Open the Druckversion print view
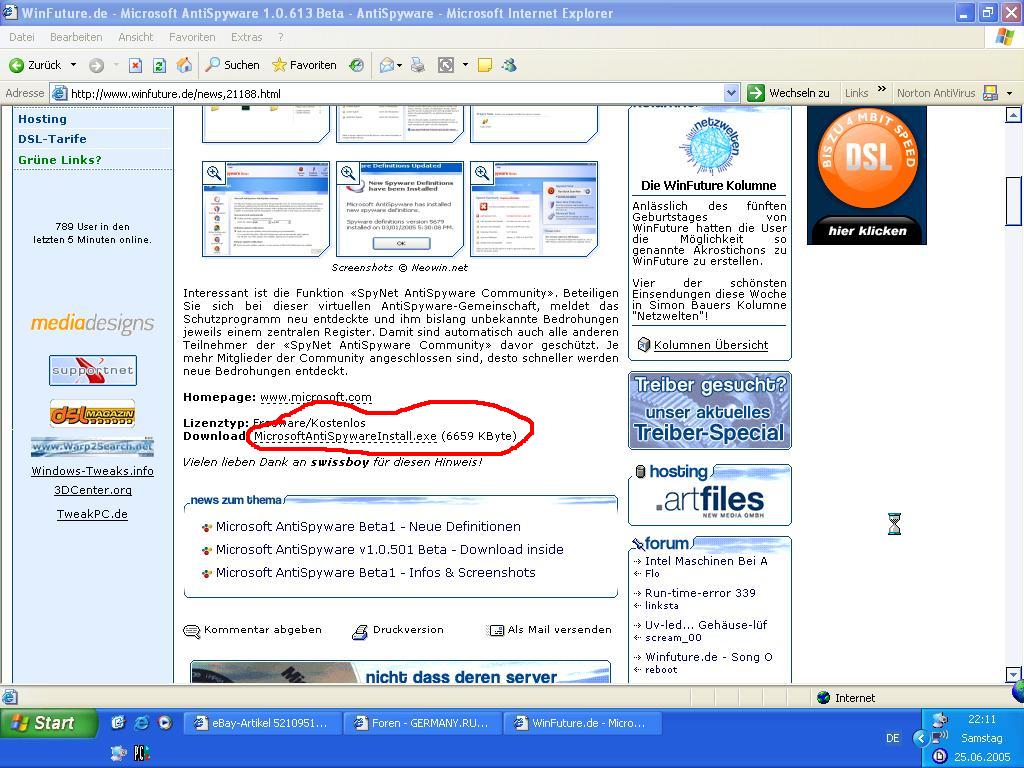The height and width of the screenshot is (768, 1024). (398, 630)
